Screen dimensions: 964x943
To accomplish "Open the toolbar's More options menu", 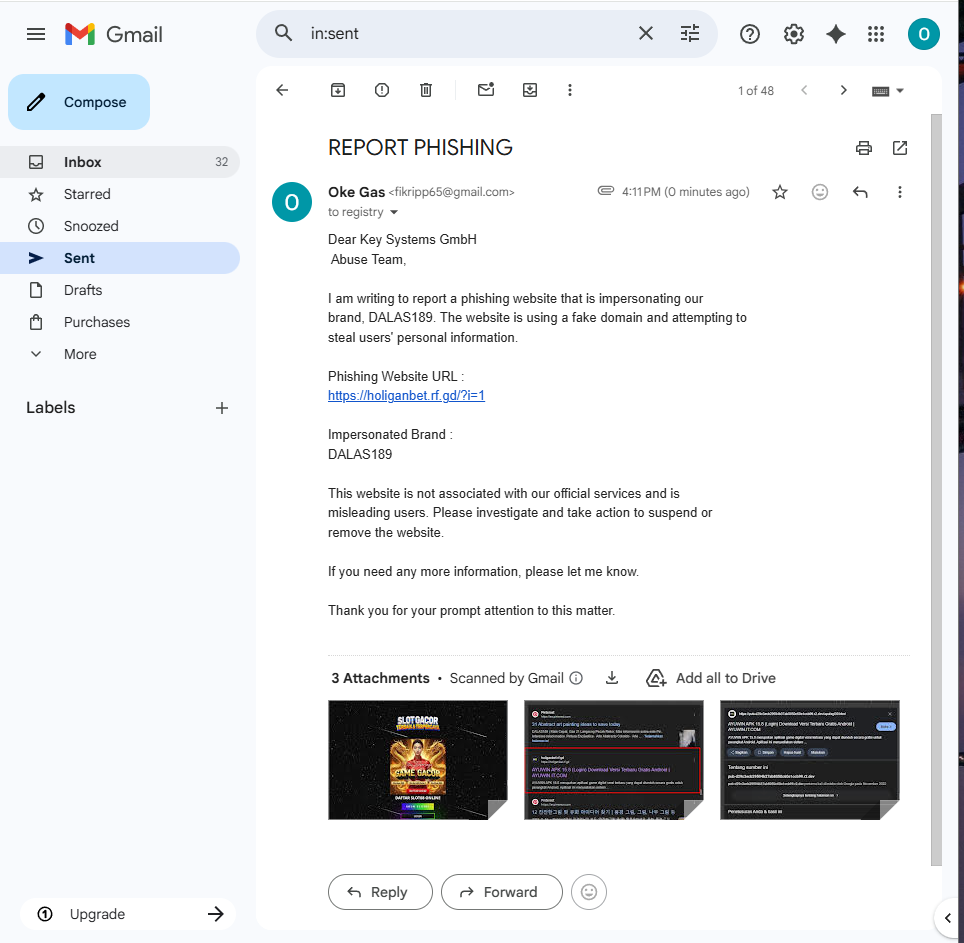I will [x=570, y=90].
